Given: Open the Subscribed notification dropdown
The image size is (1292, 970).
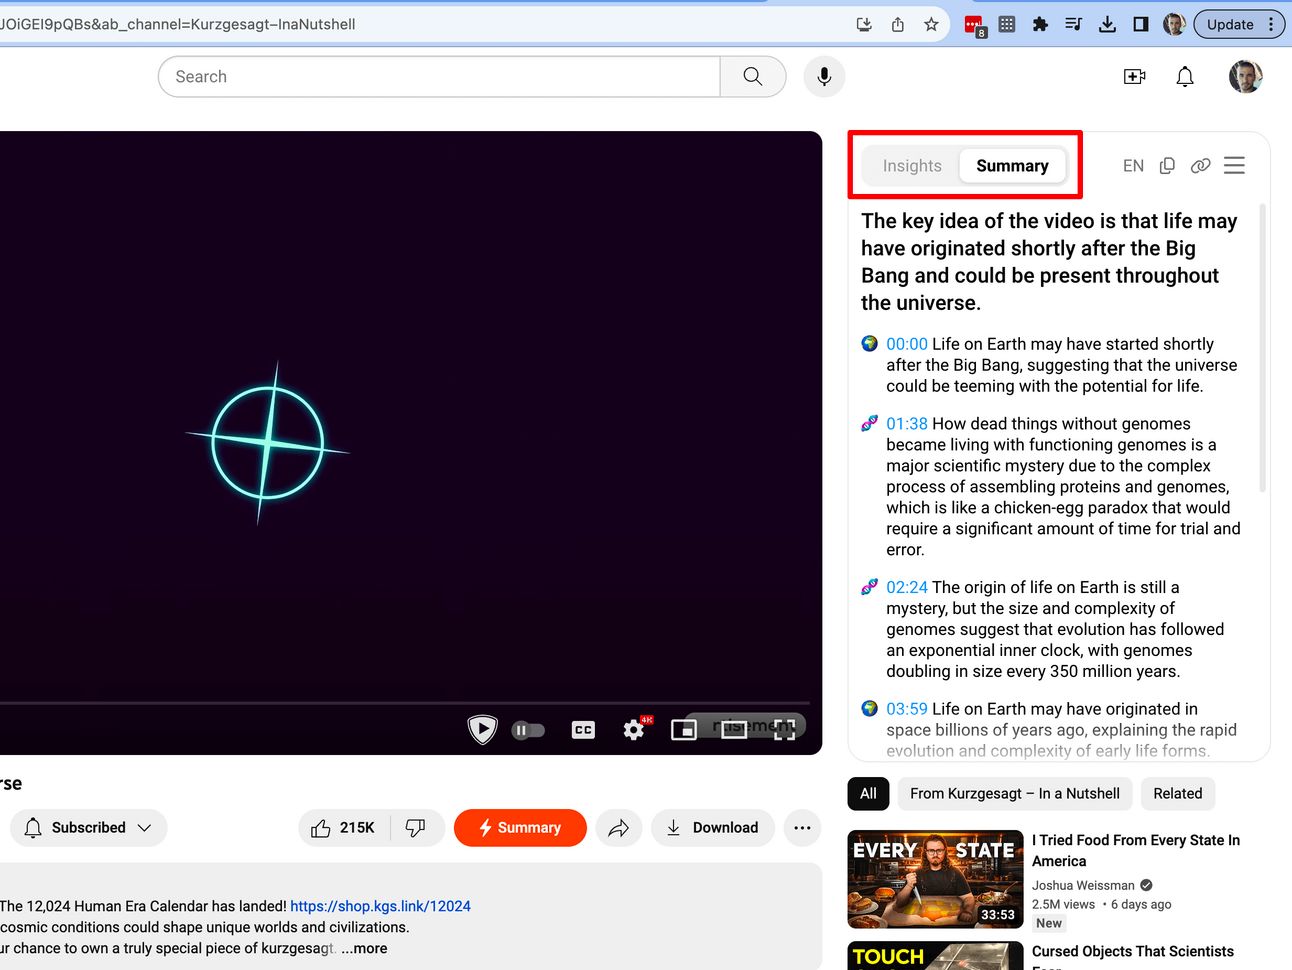Looking at the screenshot, I should [x=88, y=828].
